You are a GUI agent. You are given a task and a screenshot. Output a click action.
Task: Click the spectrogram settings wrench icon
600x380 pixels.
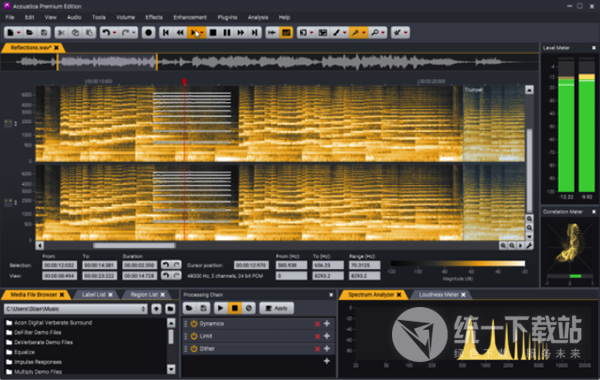(529, 246)
